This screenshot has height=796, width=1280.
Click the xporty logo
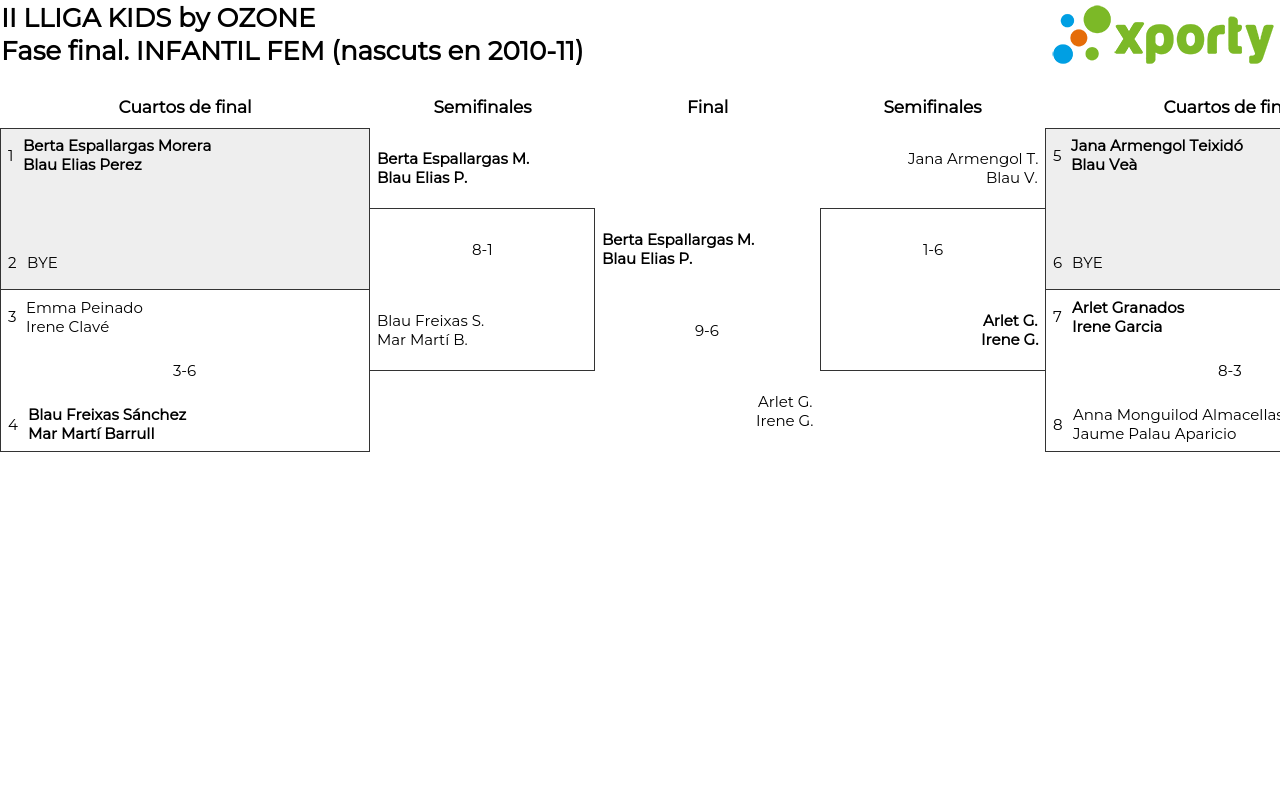pos(1162,36)
